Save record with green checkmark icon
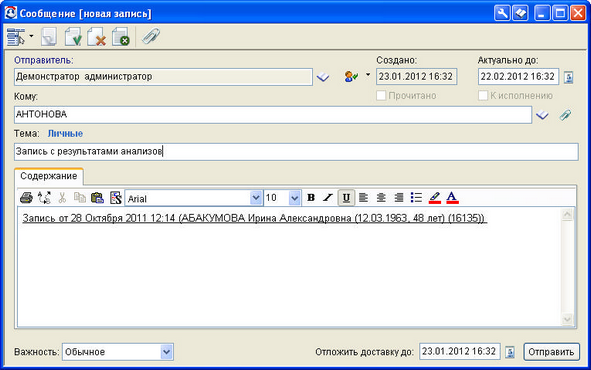Image resolution: width=591 pixels, height=370 pixels. 73,37
